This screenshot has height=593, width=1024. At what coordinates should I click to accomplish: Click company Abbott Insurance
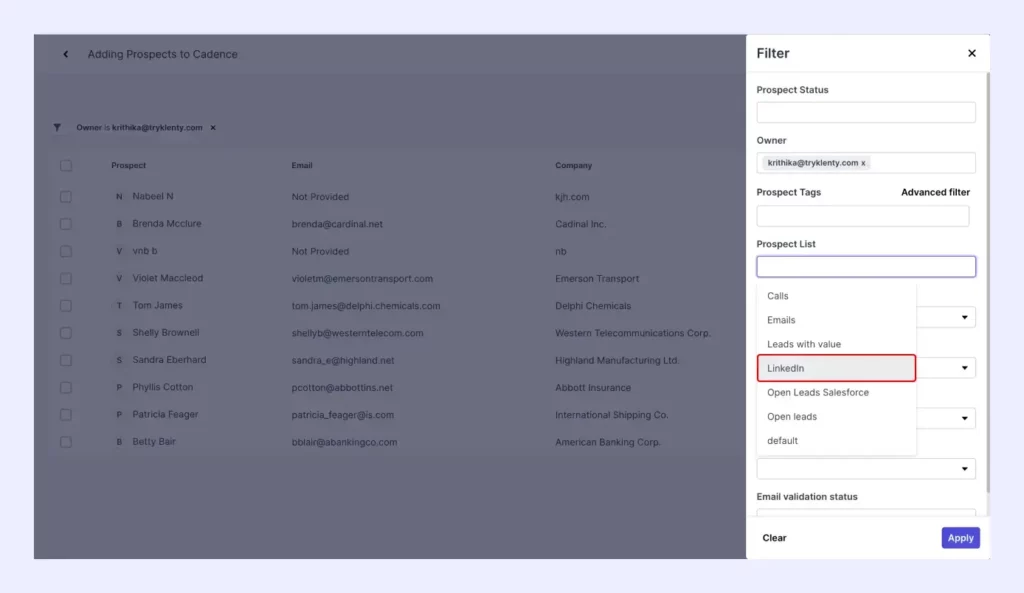point(593,387)
